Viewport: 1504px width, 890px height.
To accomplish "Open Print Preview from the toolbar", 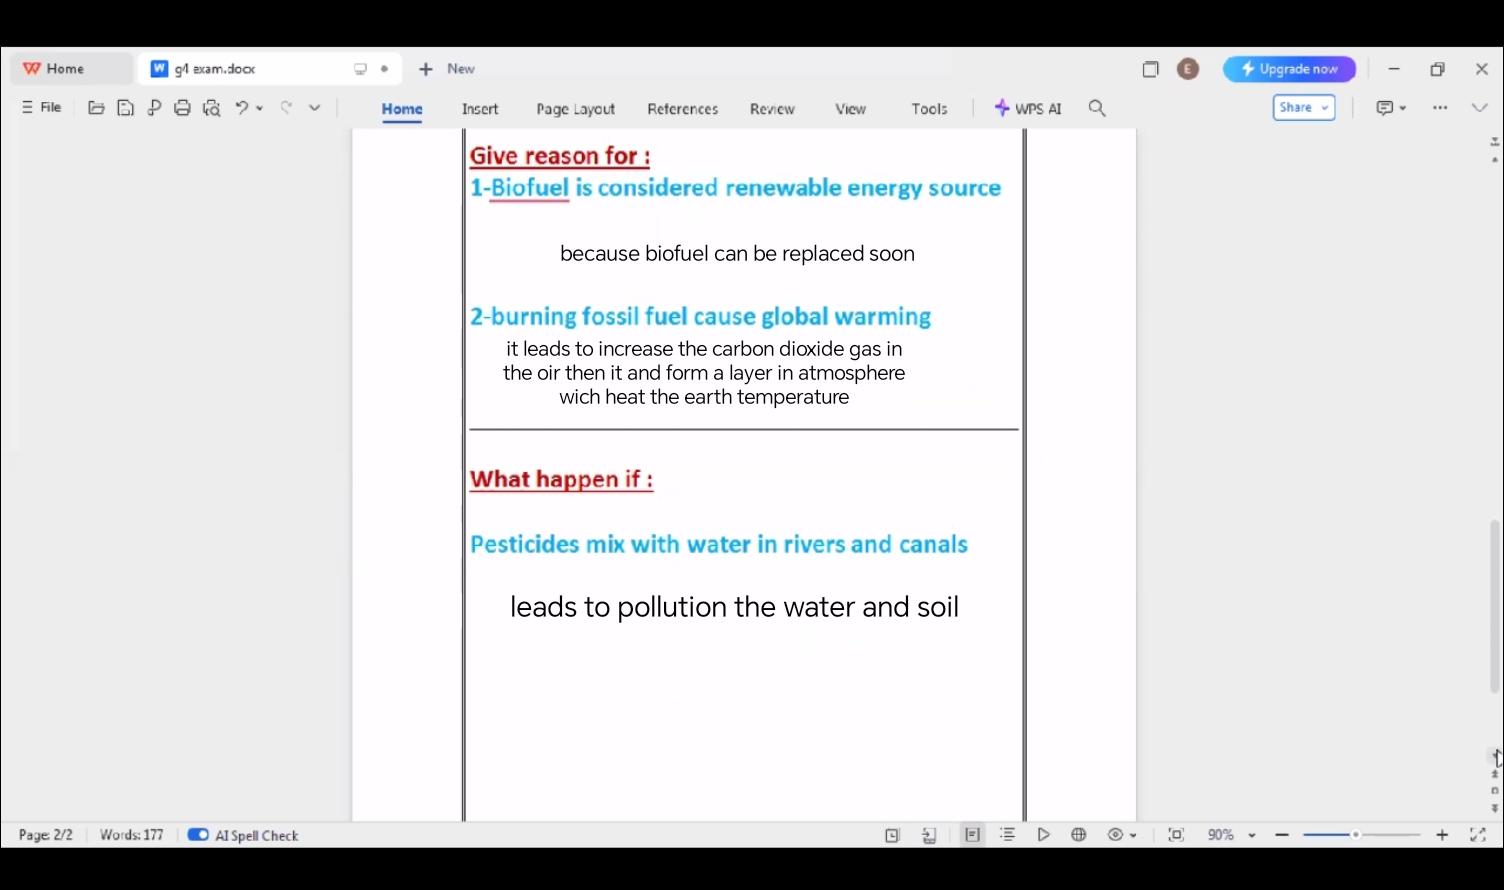I will click(x=211, y=108).
